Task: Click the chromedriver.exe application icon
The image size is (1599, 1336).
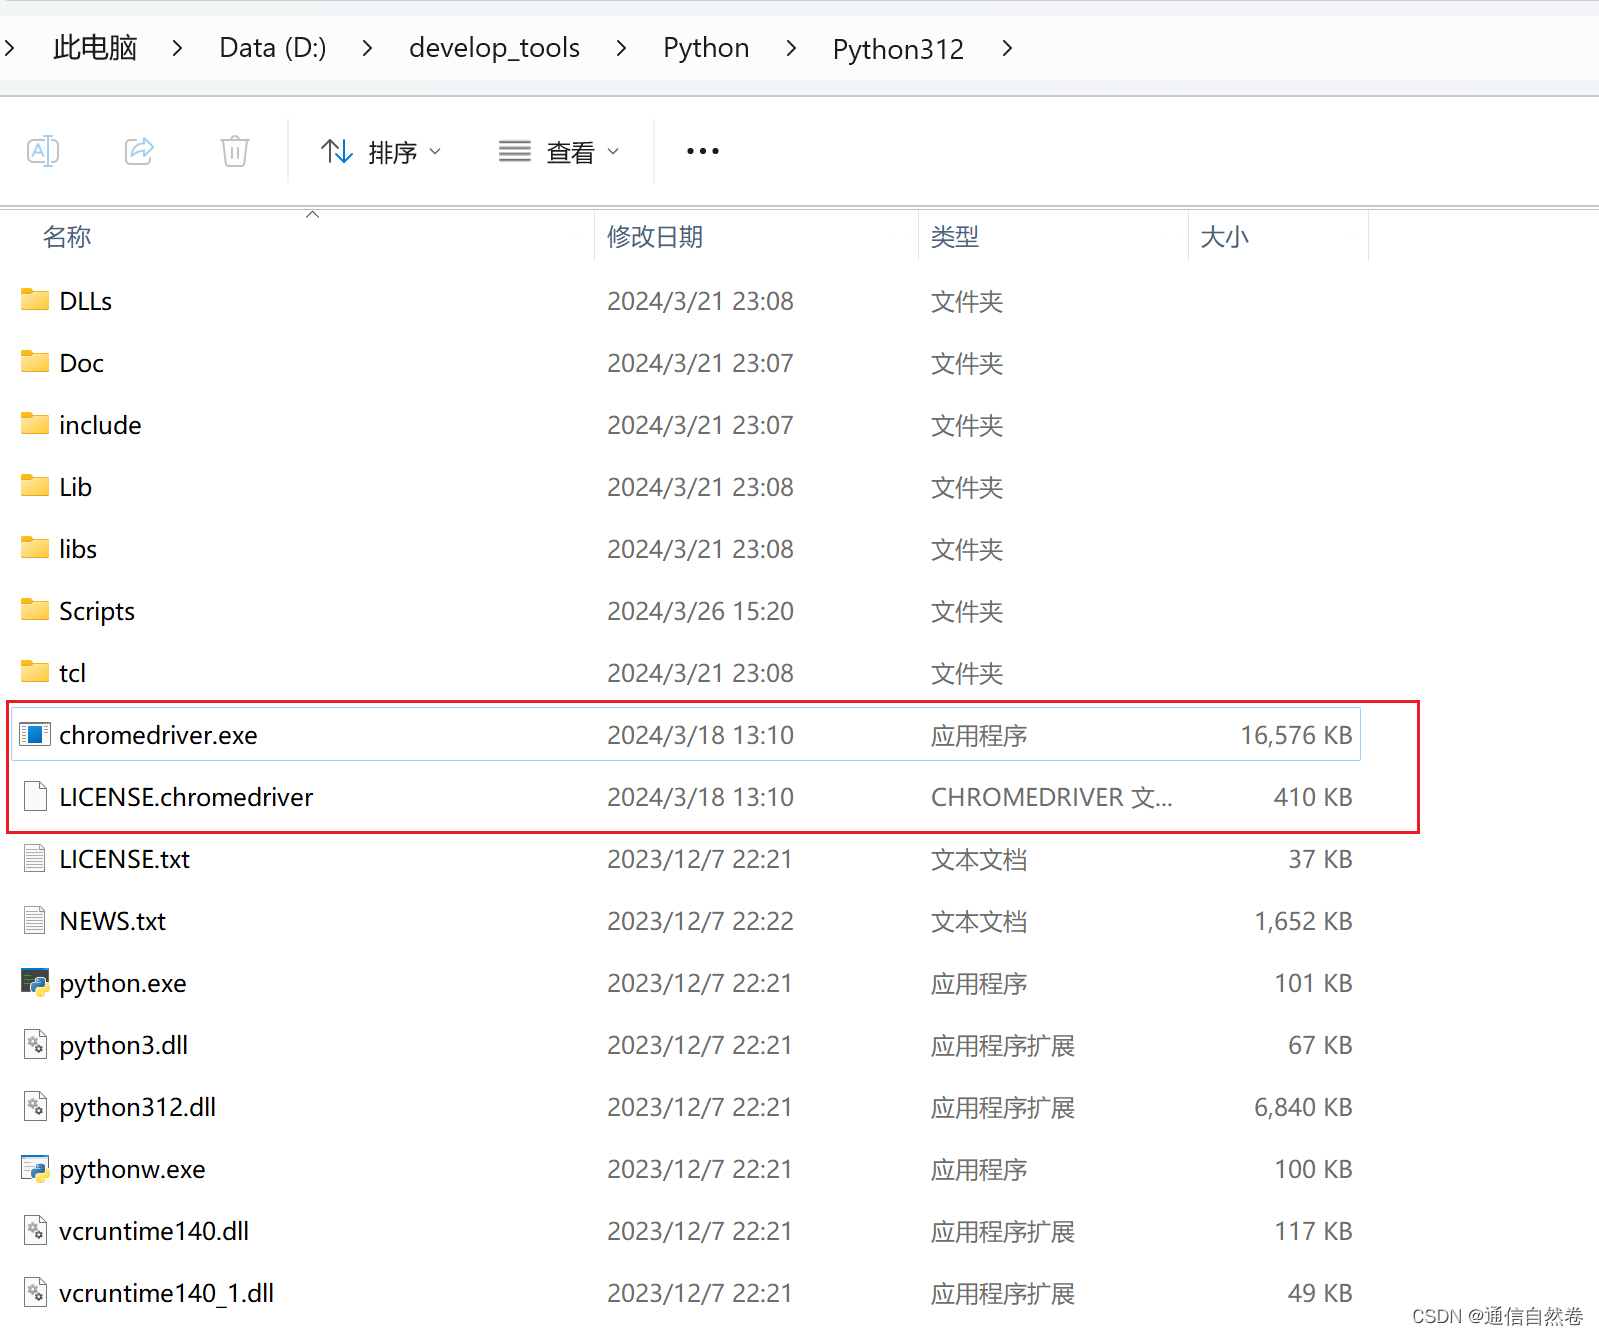Action: click(35, 735)
